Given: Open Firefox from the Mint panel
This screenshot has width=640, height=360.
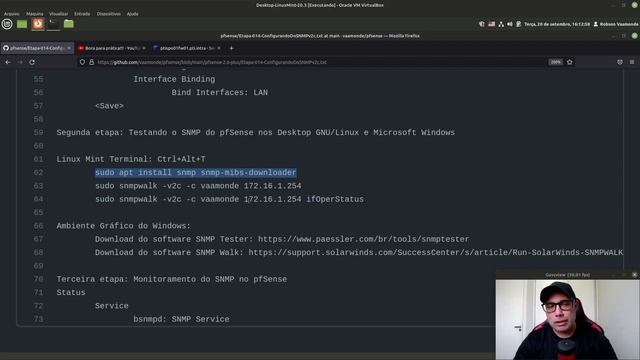Looking at the screenshot, I should pyautogui.click(x=38, y=24).
